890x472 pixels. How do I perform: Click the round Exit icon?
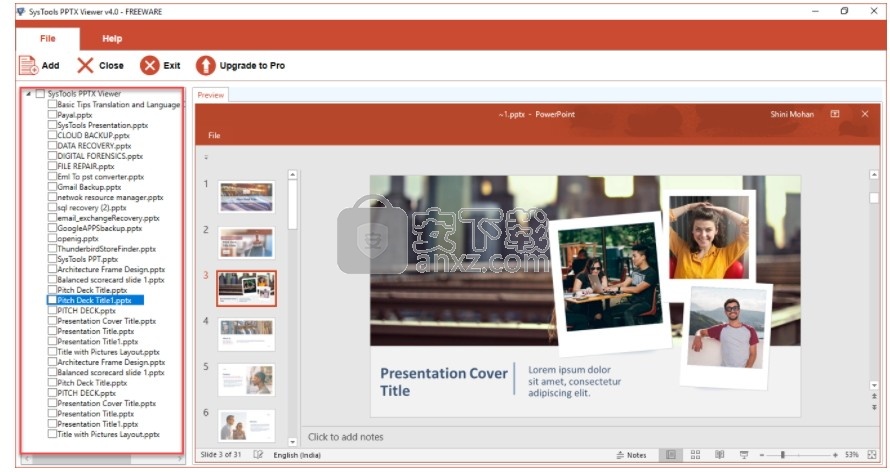click(150, 65)
